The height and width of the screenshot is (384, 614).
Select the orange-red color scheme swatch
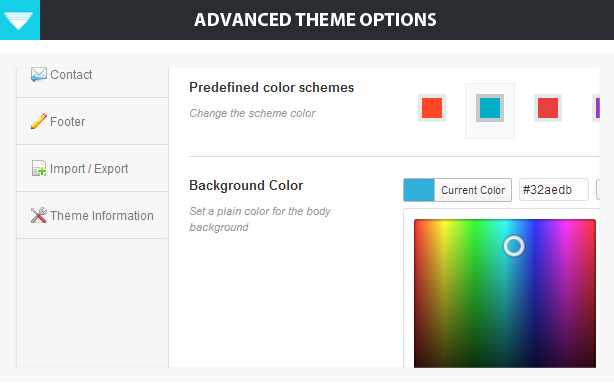432,108
